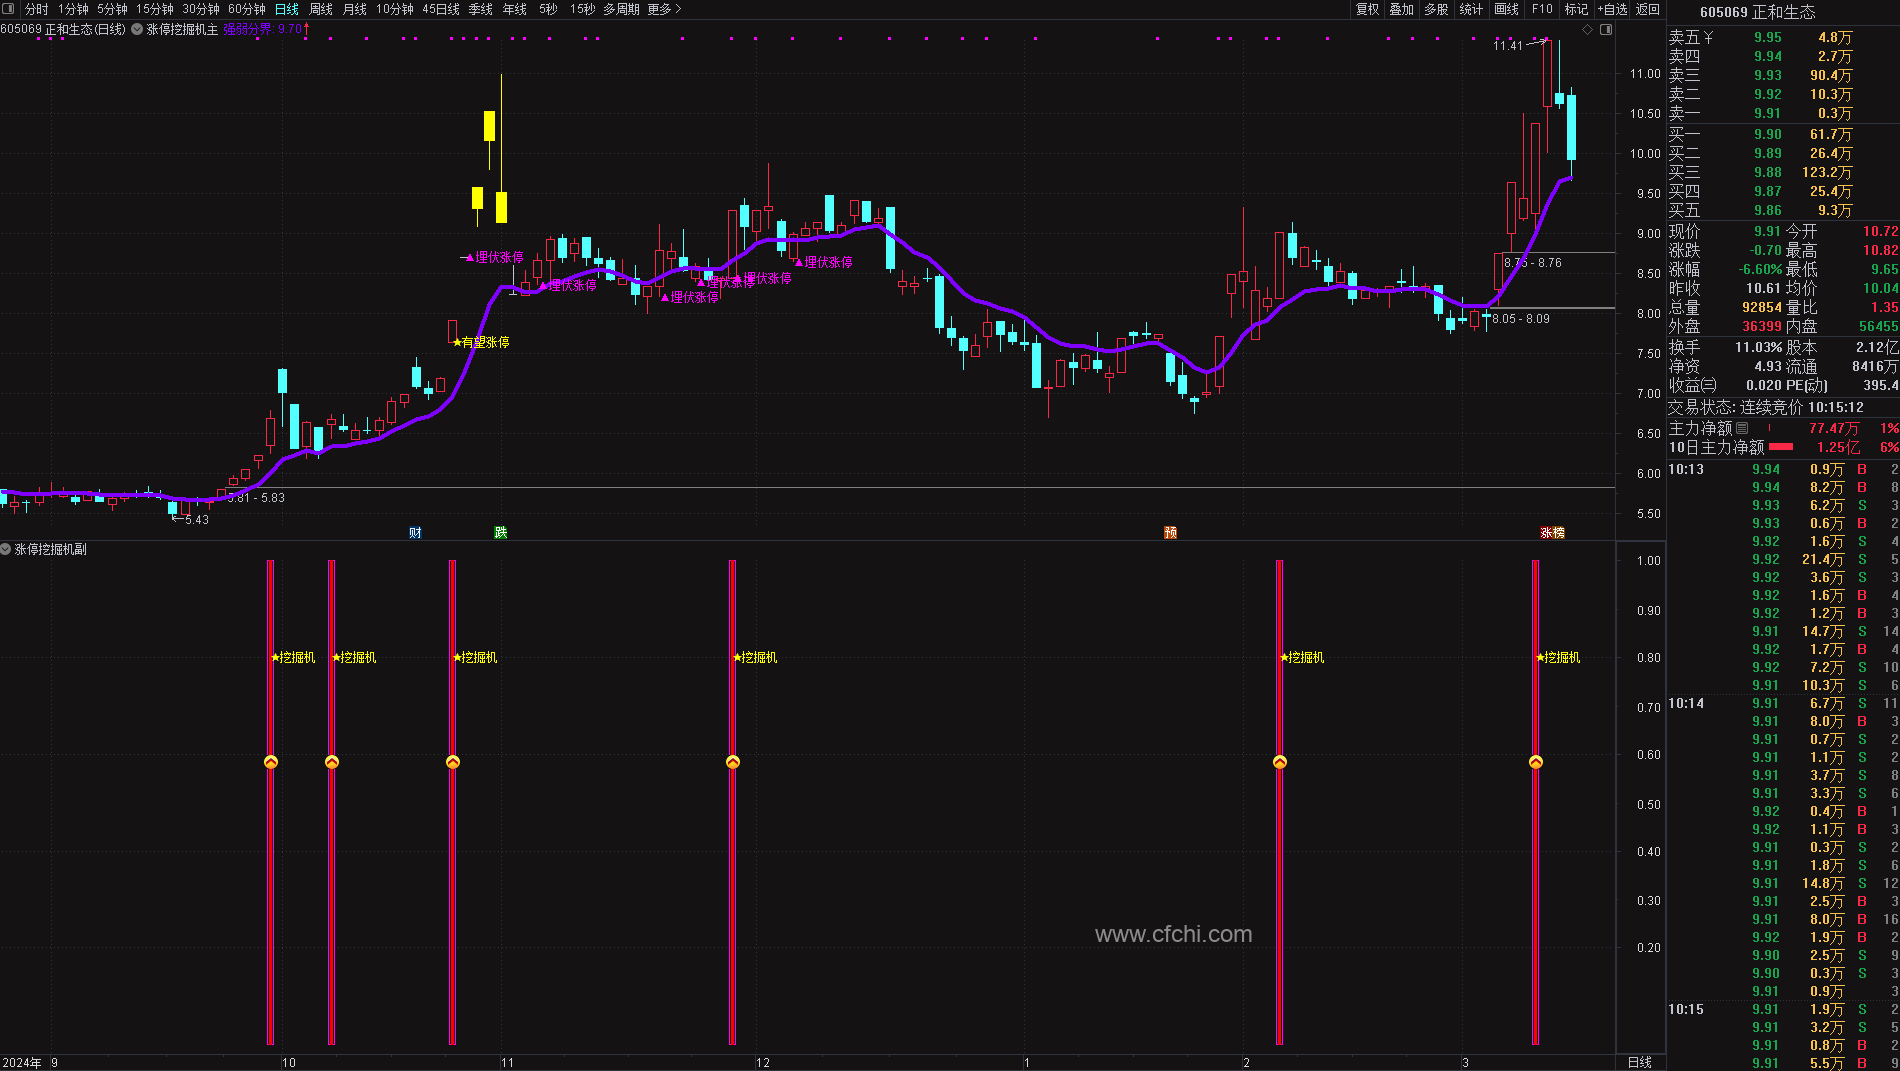
Task: Click the 叠加 overlay button
Action: click(1402, 9)
